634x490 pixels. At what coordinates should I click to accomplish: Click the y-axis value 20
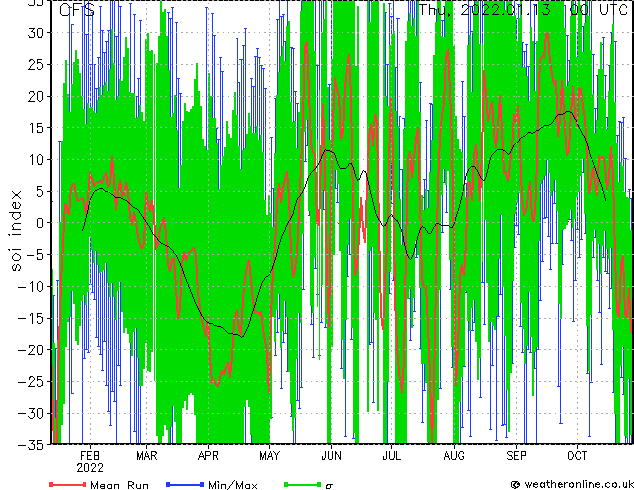click(x=36, y=96)
